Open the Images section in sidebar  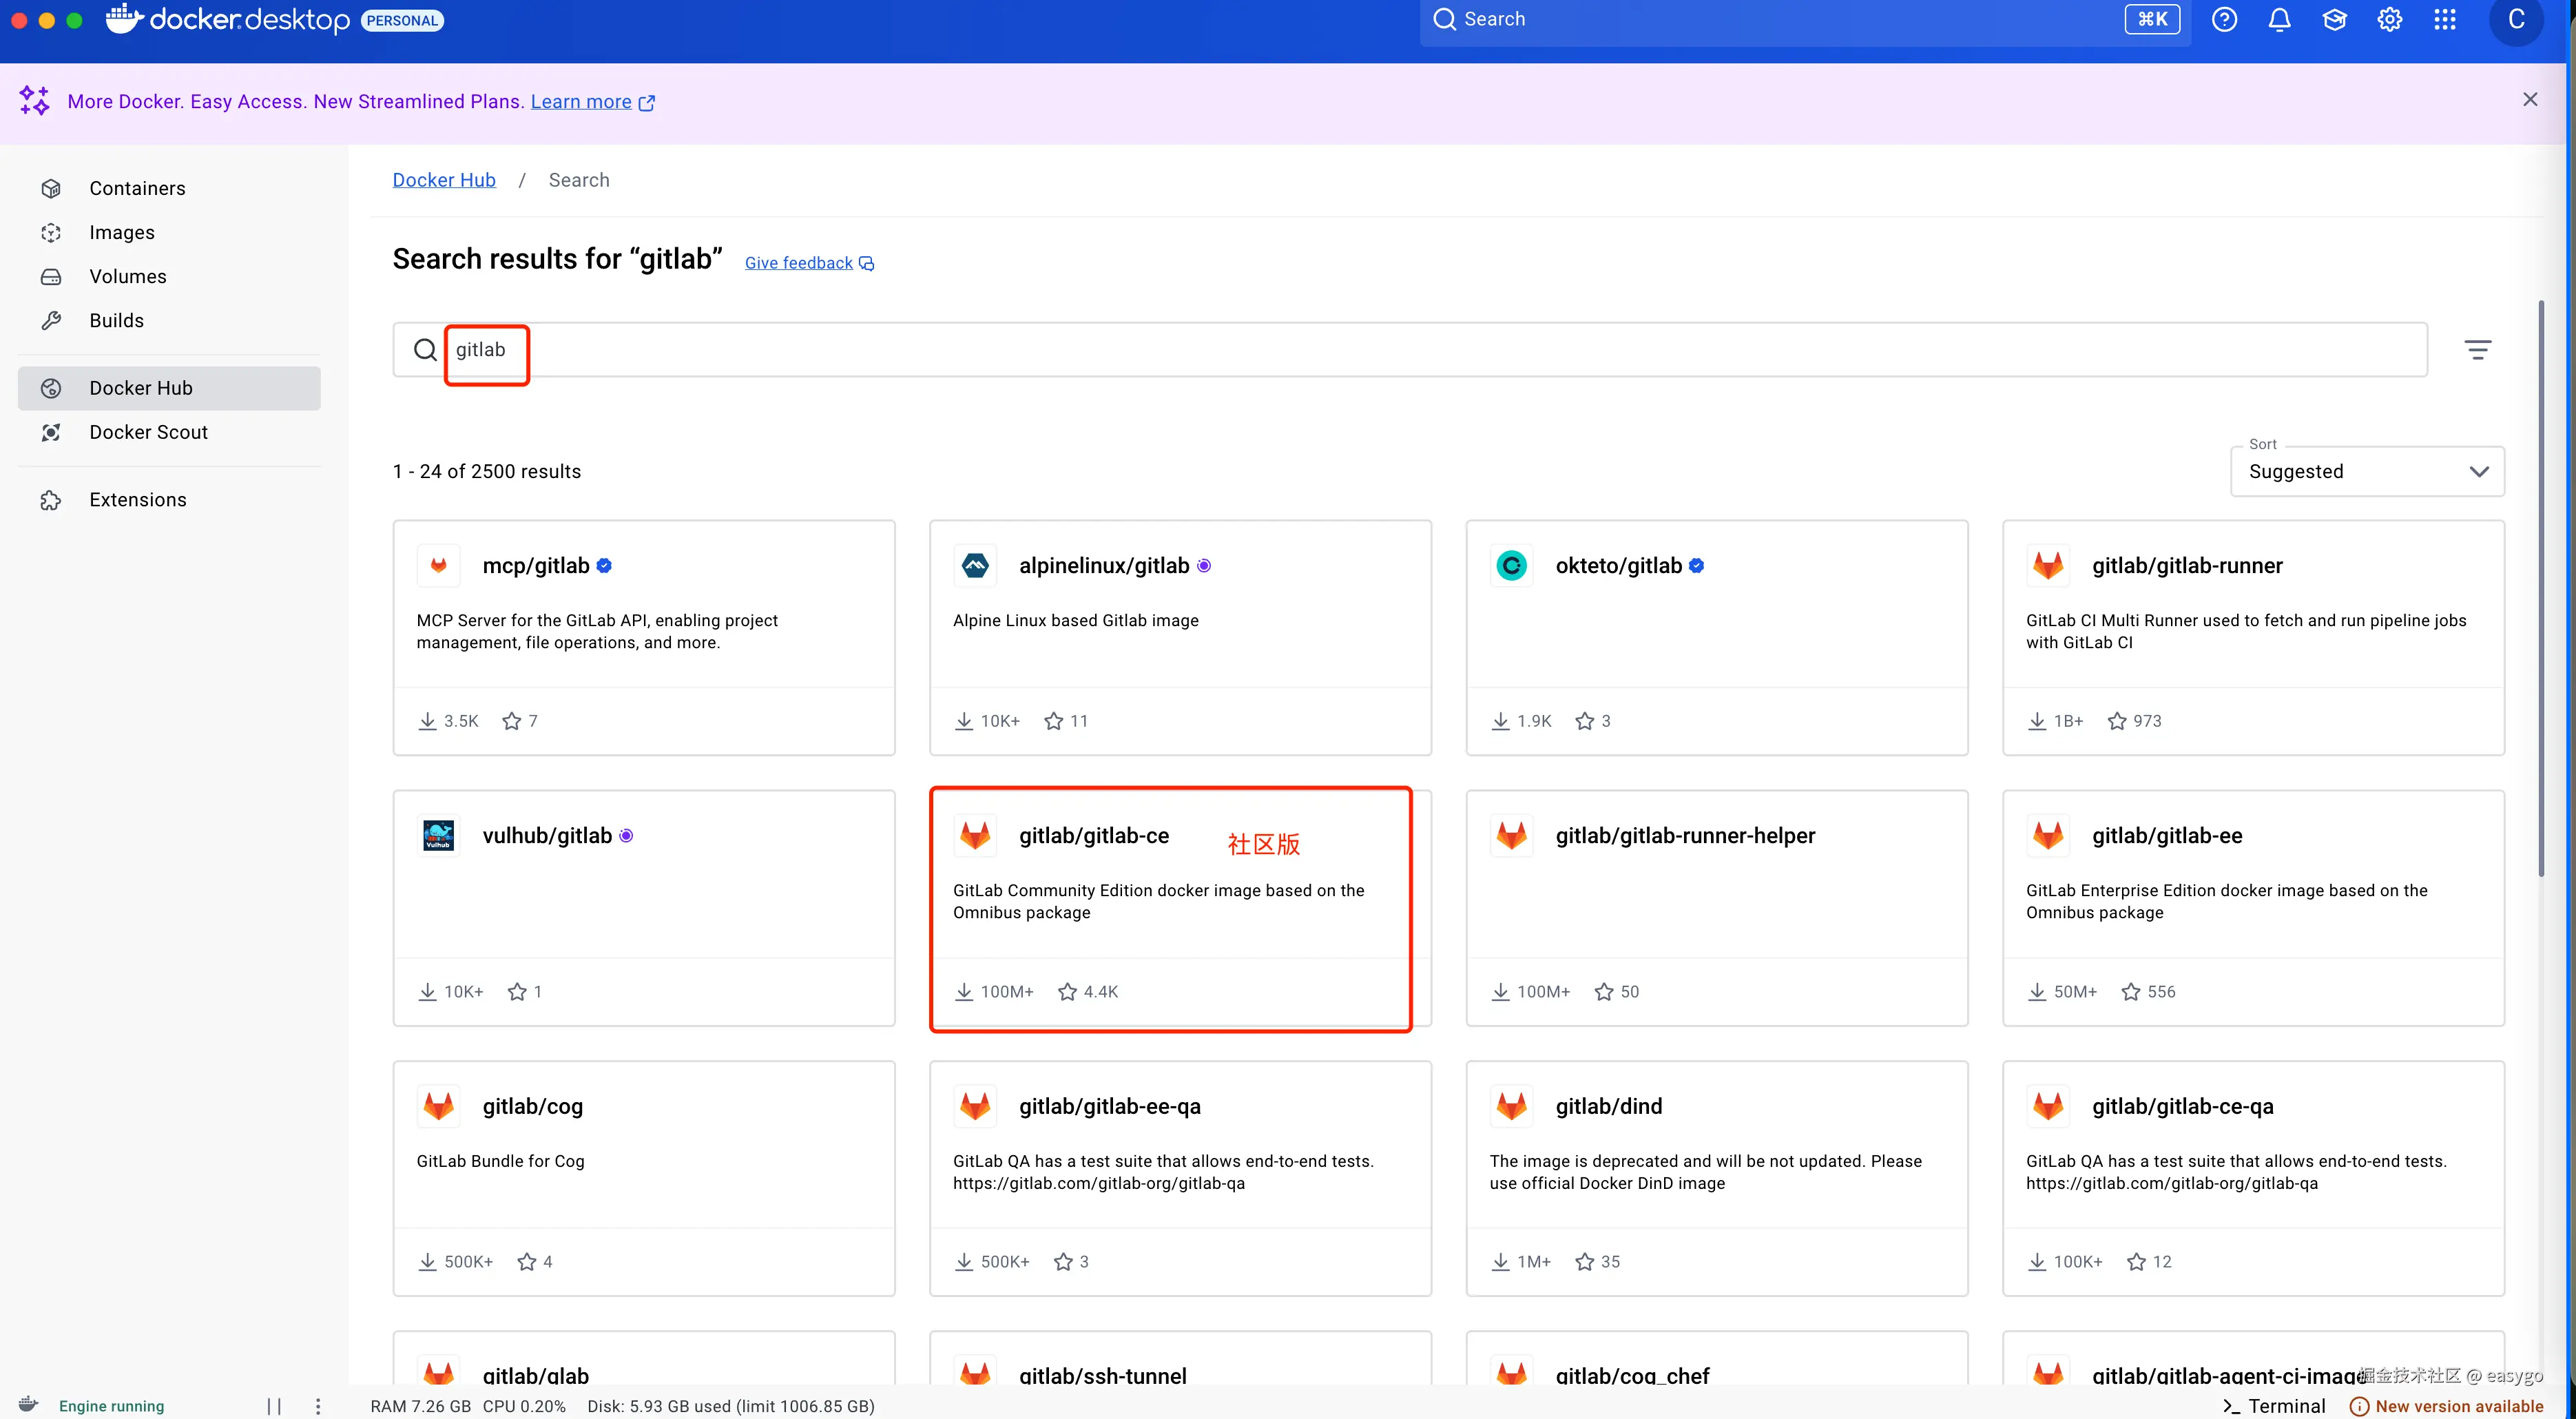click(122, 233)
